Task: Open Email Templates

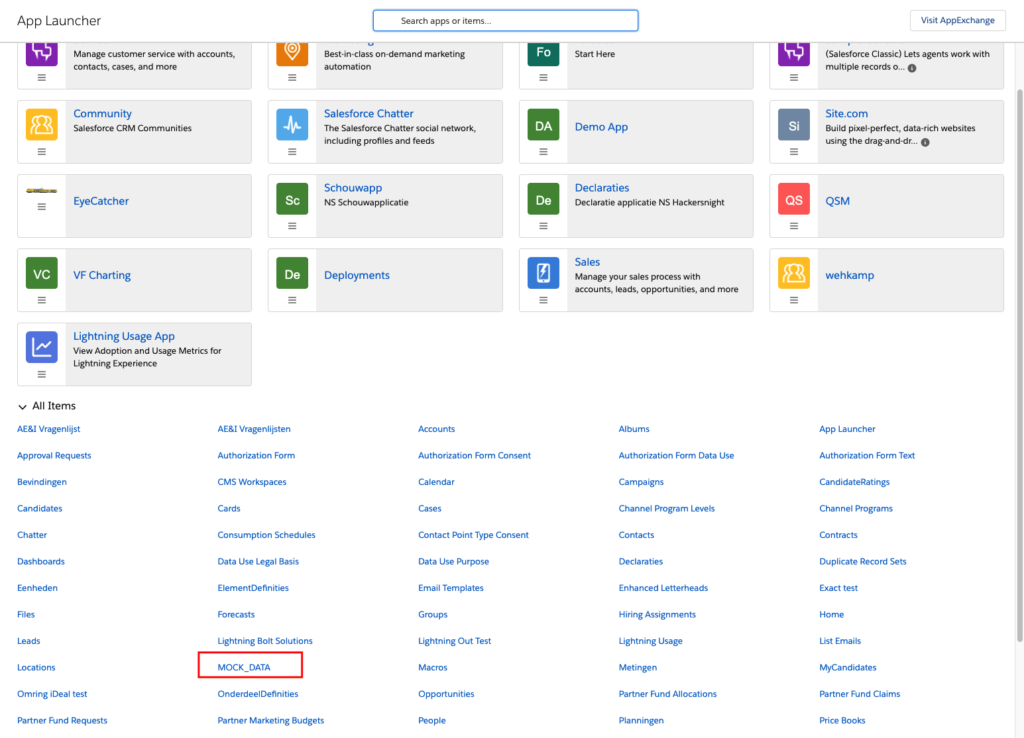Action: click(451, 588)
